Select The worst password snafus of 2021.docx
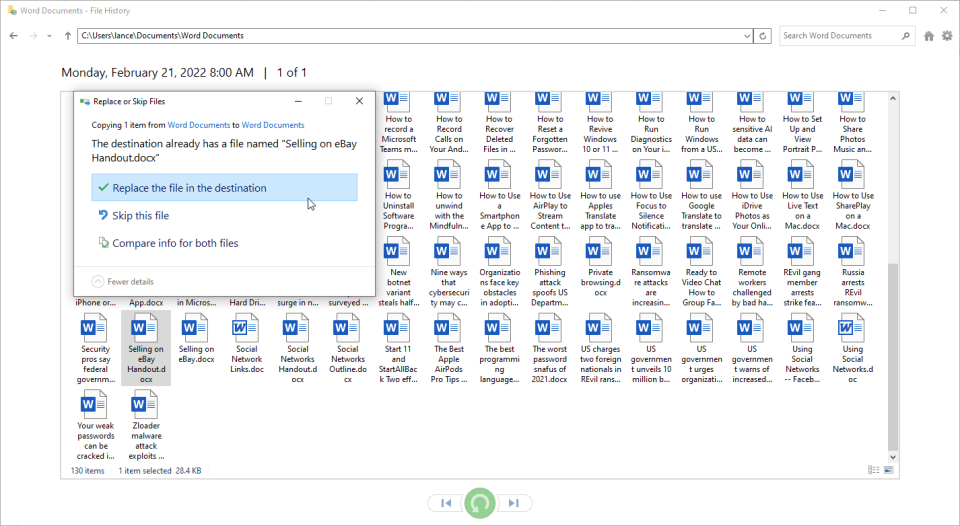 click(x=550, y=348)
